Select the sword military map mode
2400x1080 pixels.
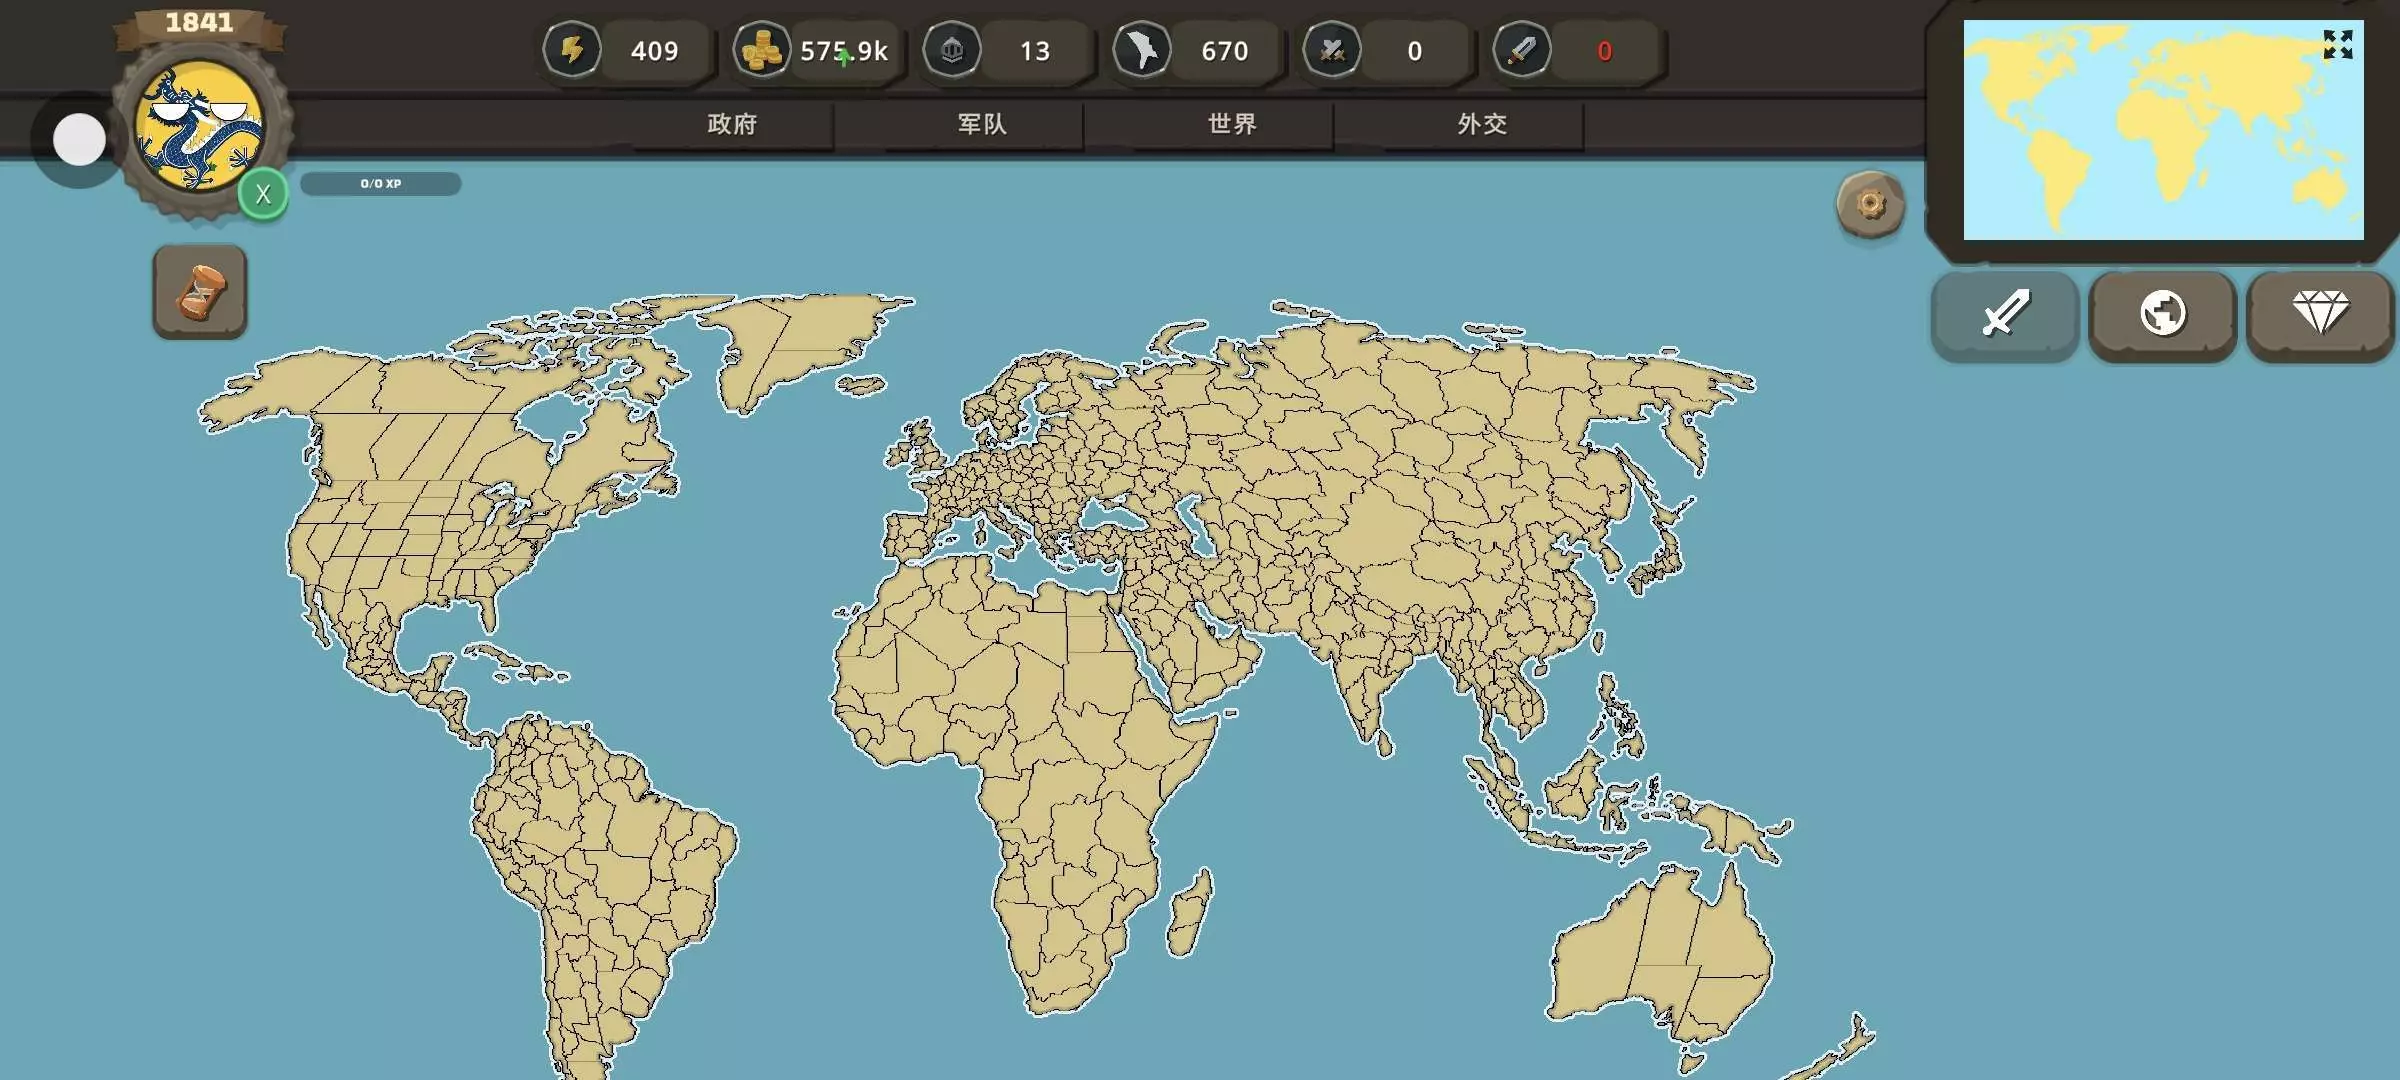(2005, 314)
